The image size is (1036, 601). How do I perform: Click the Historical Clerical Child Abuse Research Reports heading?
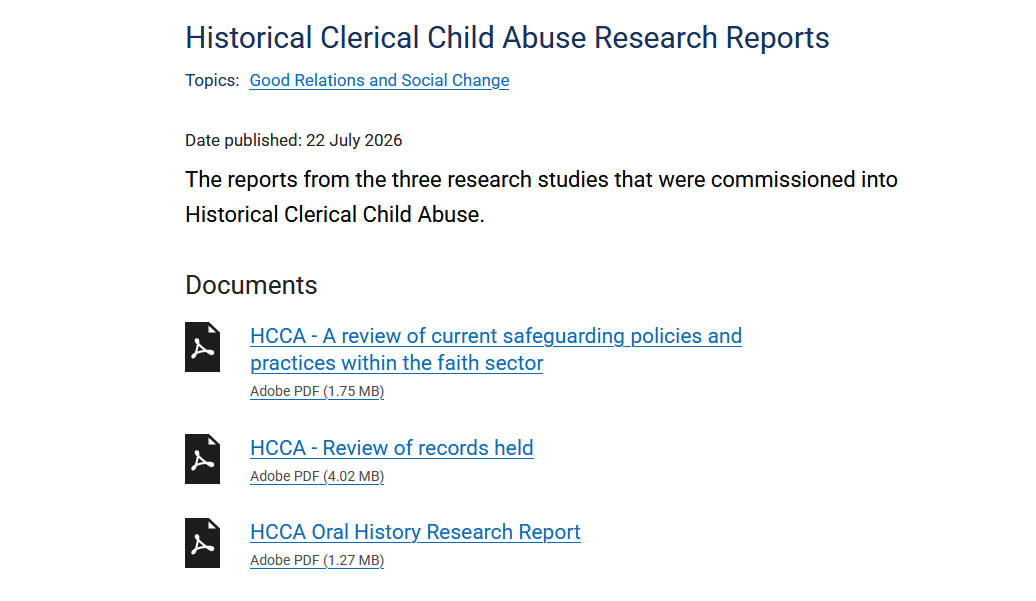click(x=507, y=38)
